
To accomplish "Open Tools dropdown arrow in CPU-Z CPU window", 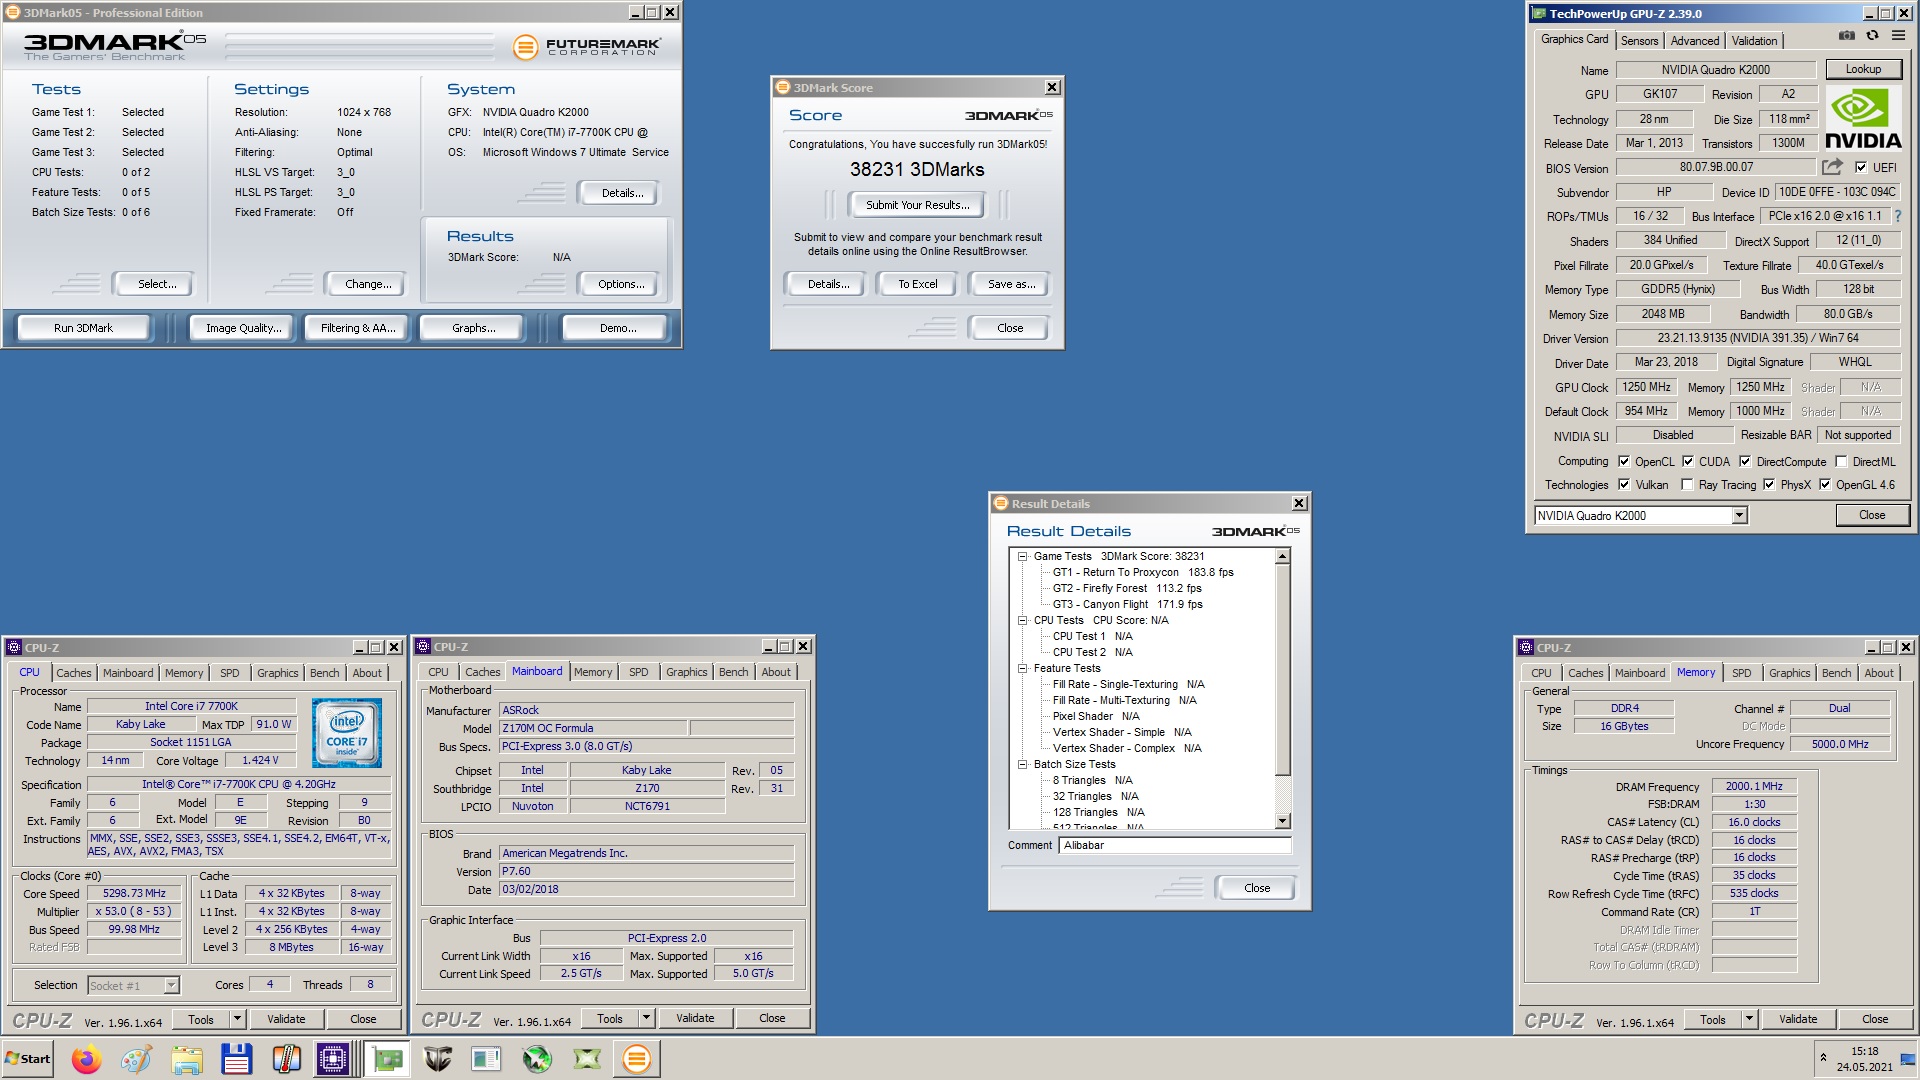I will coord(238,1019).
